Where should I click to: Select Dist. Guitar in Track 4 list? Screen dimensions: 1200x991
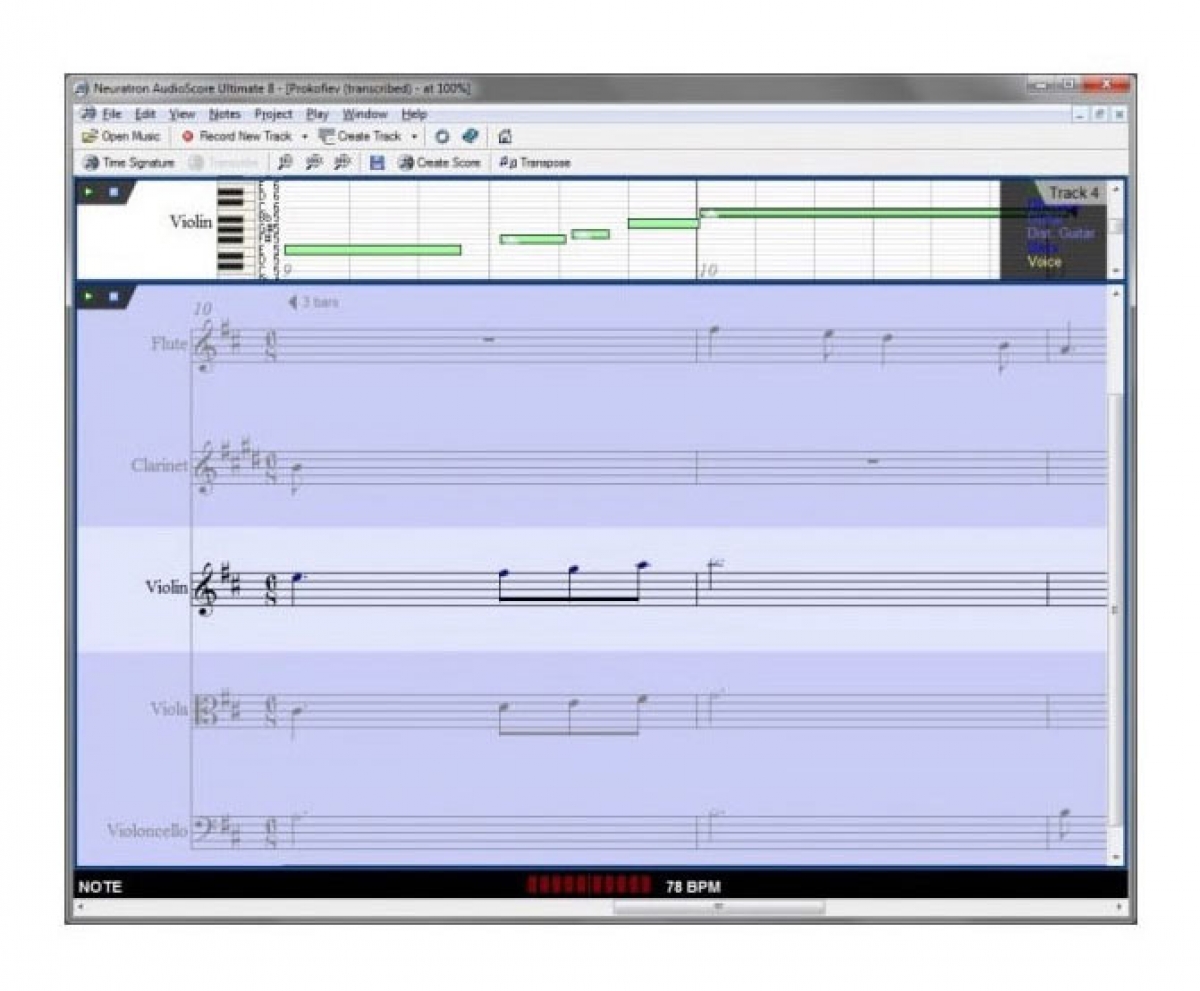pos(1060,233)
